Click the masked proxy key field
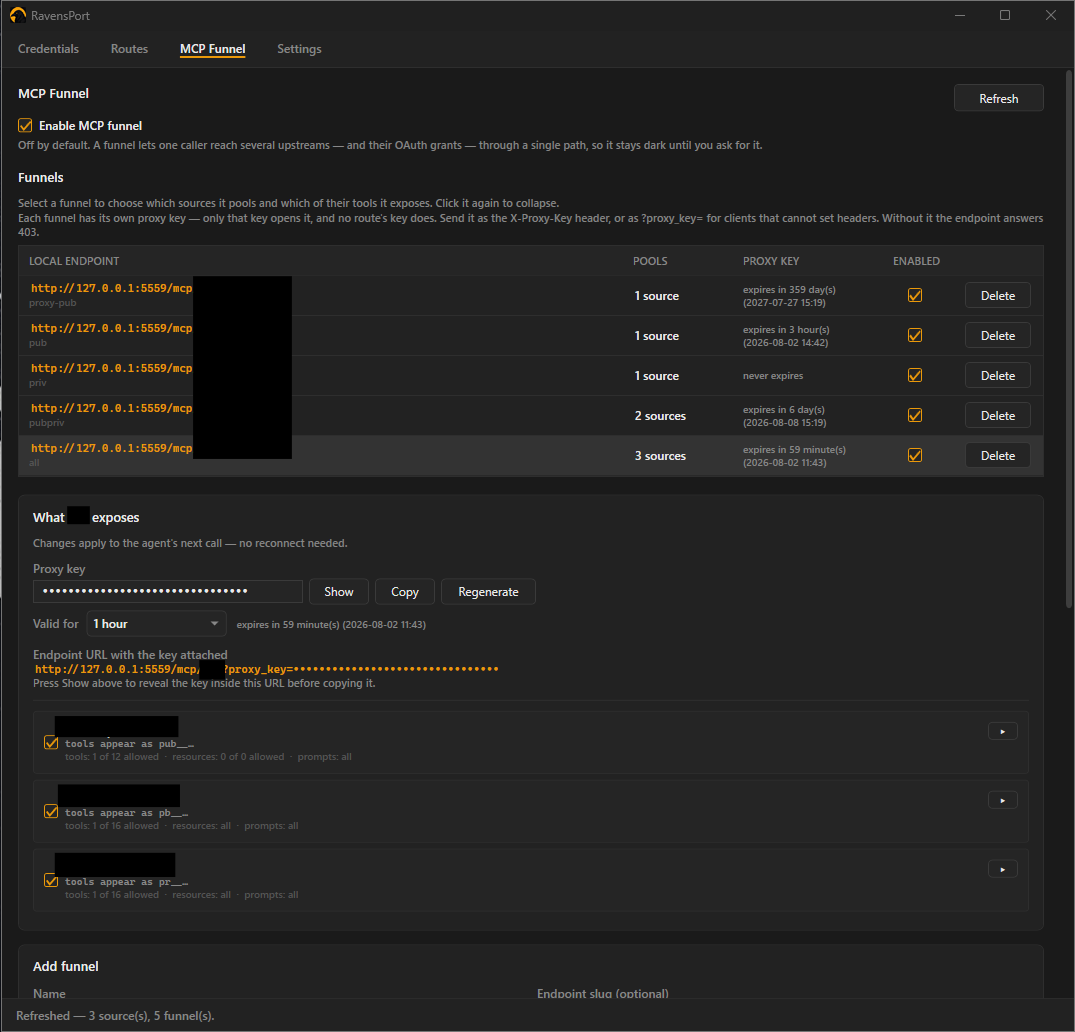This screenshot has height=1032, width=1075. pyautogui.click(x=167, y=591)
